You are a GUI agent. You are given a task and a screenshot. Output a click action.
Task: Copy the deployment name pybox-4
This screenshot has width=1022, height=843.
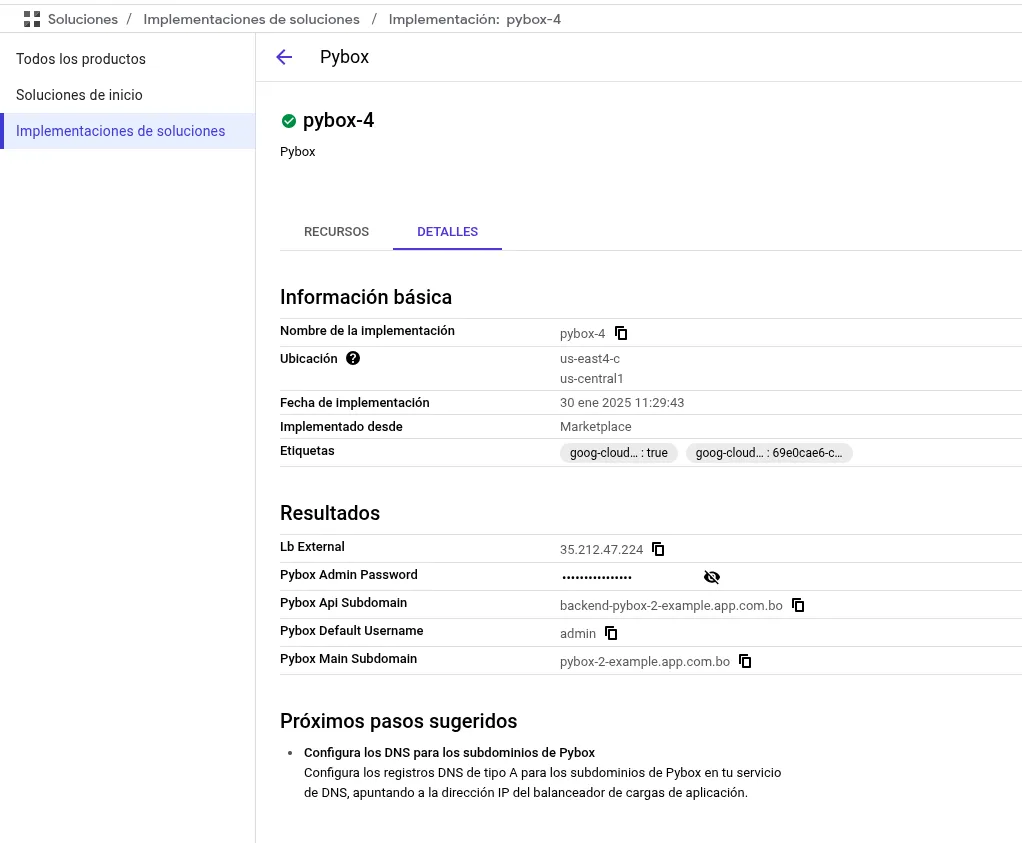(x=621, y=333)
